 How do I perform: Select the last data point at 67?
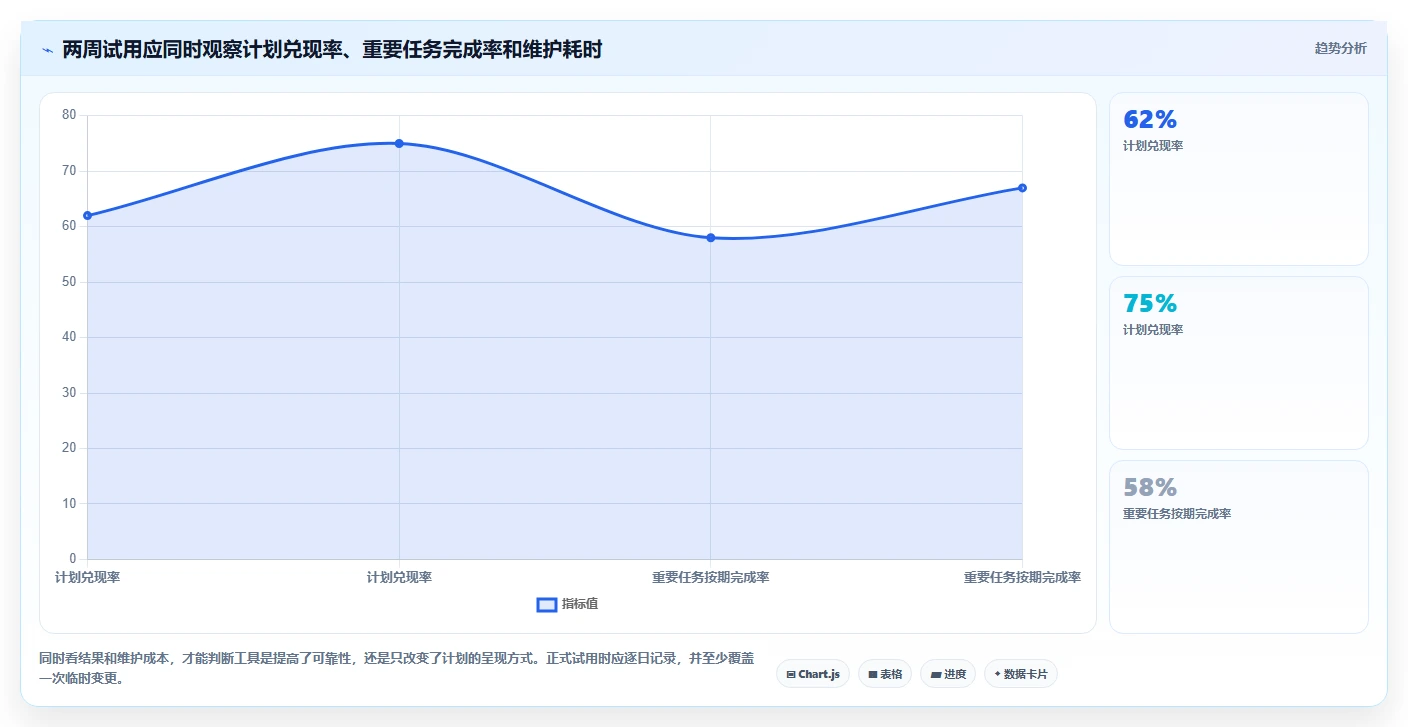pyautogui.click(x=1022, y=188)
